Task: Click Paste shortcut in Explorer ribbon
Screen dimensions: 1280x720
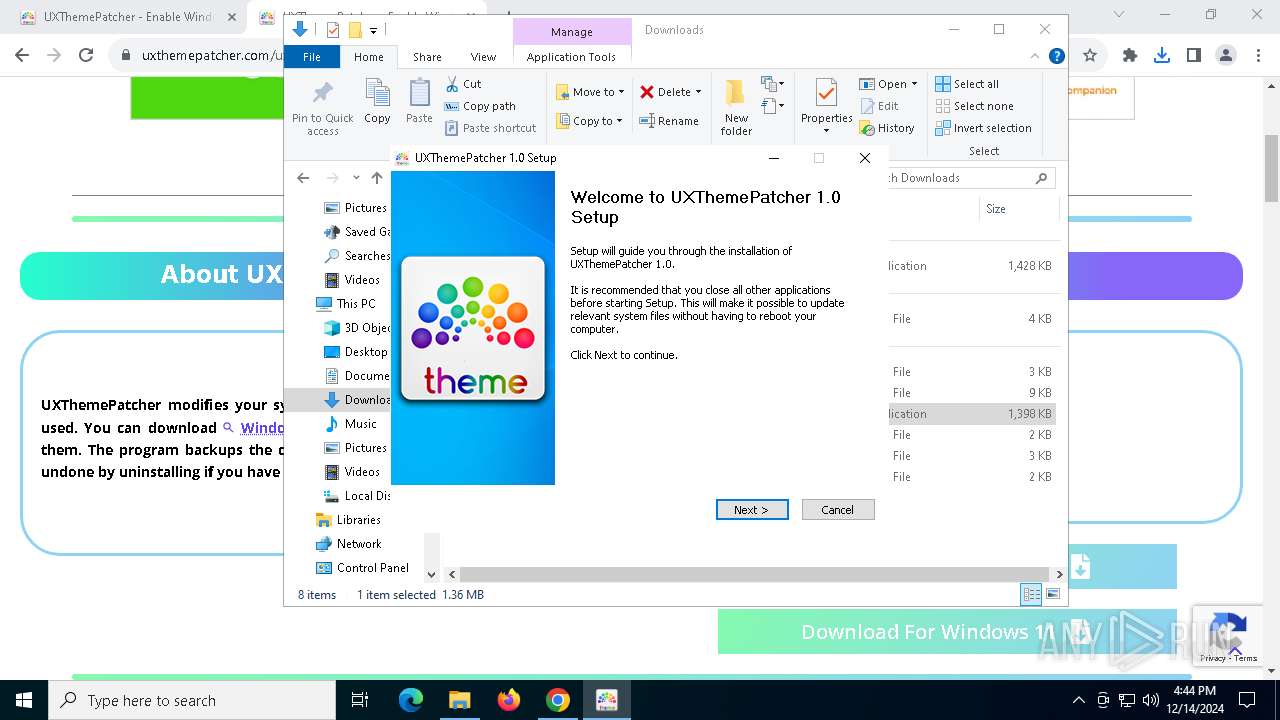Action: (490, 128)
